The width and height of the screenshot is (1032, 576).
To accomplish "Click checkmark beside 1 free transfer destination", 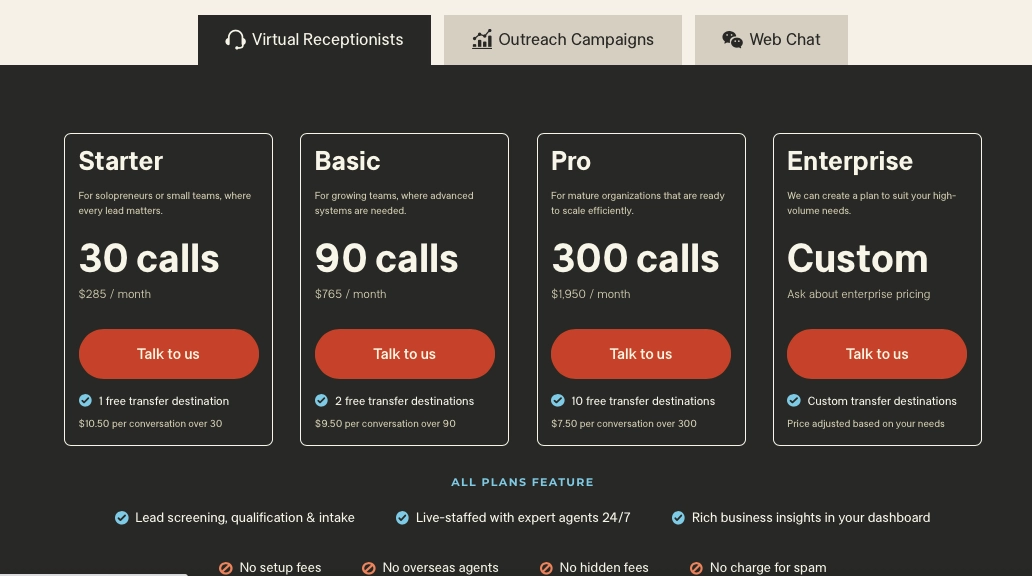I will (x=86, y=400).
